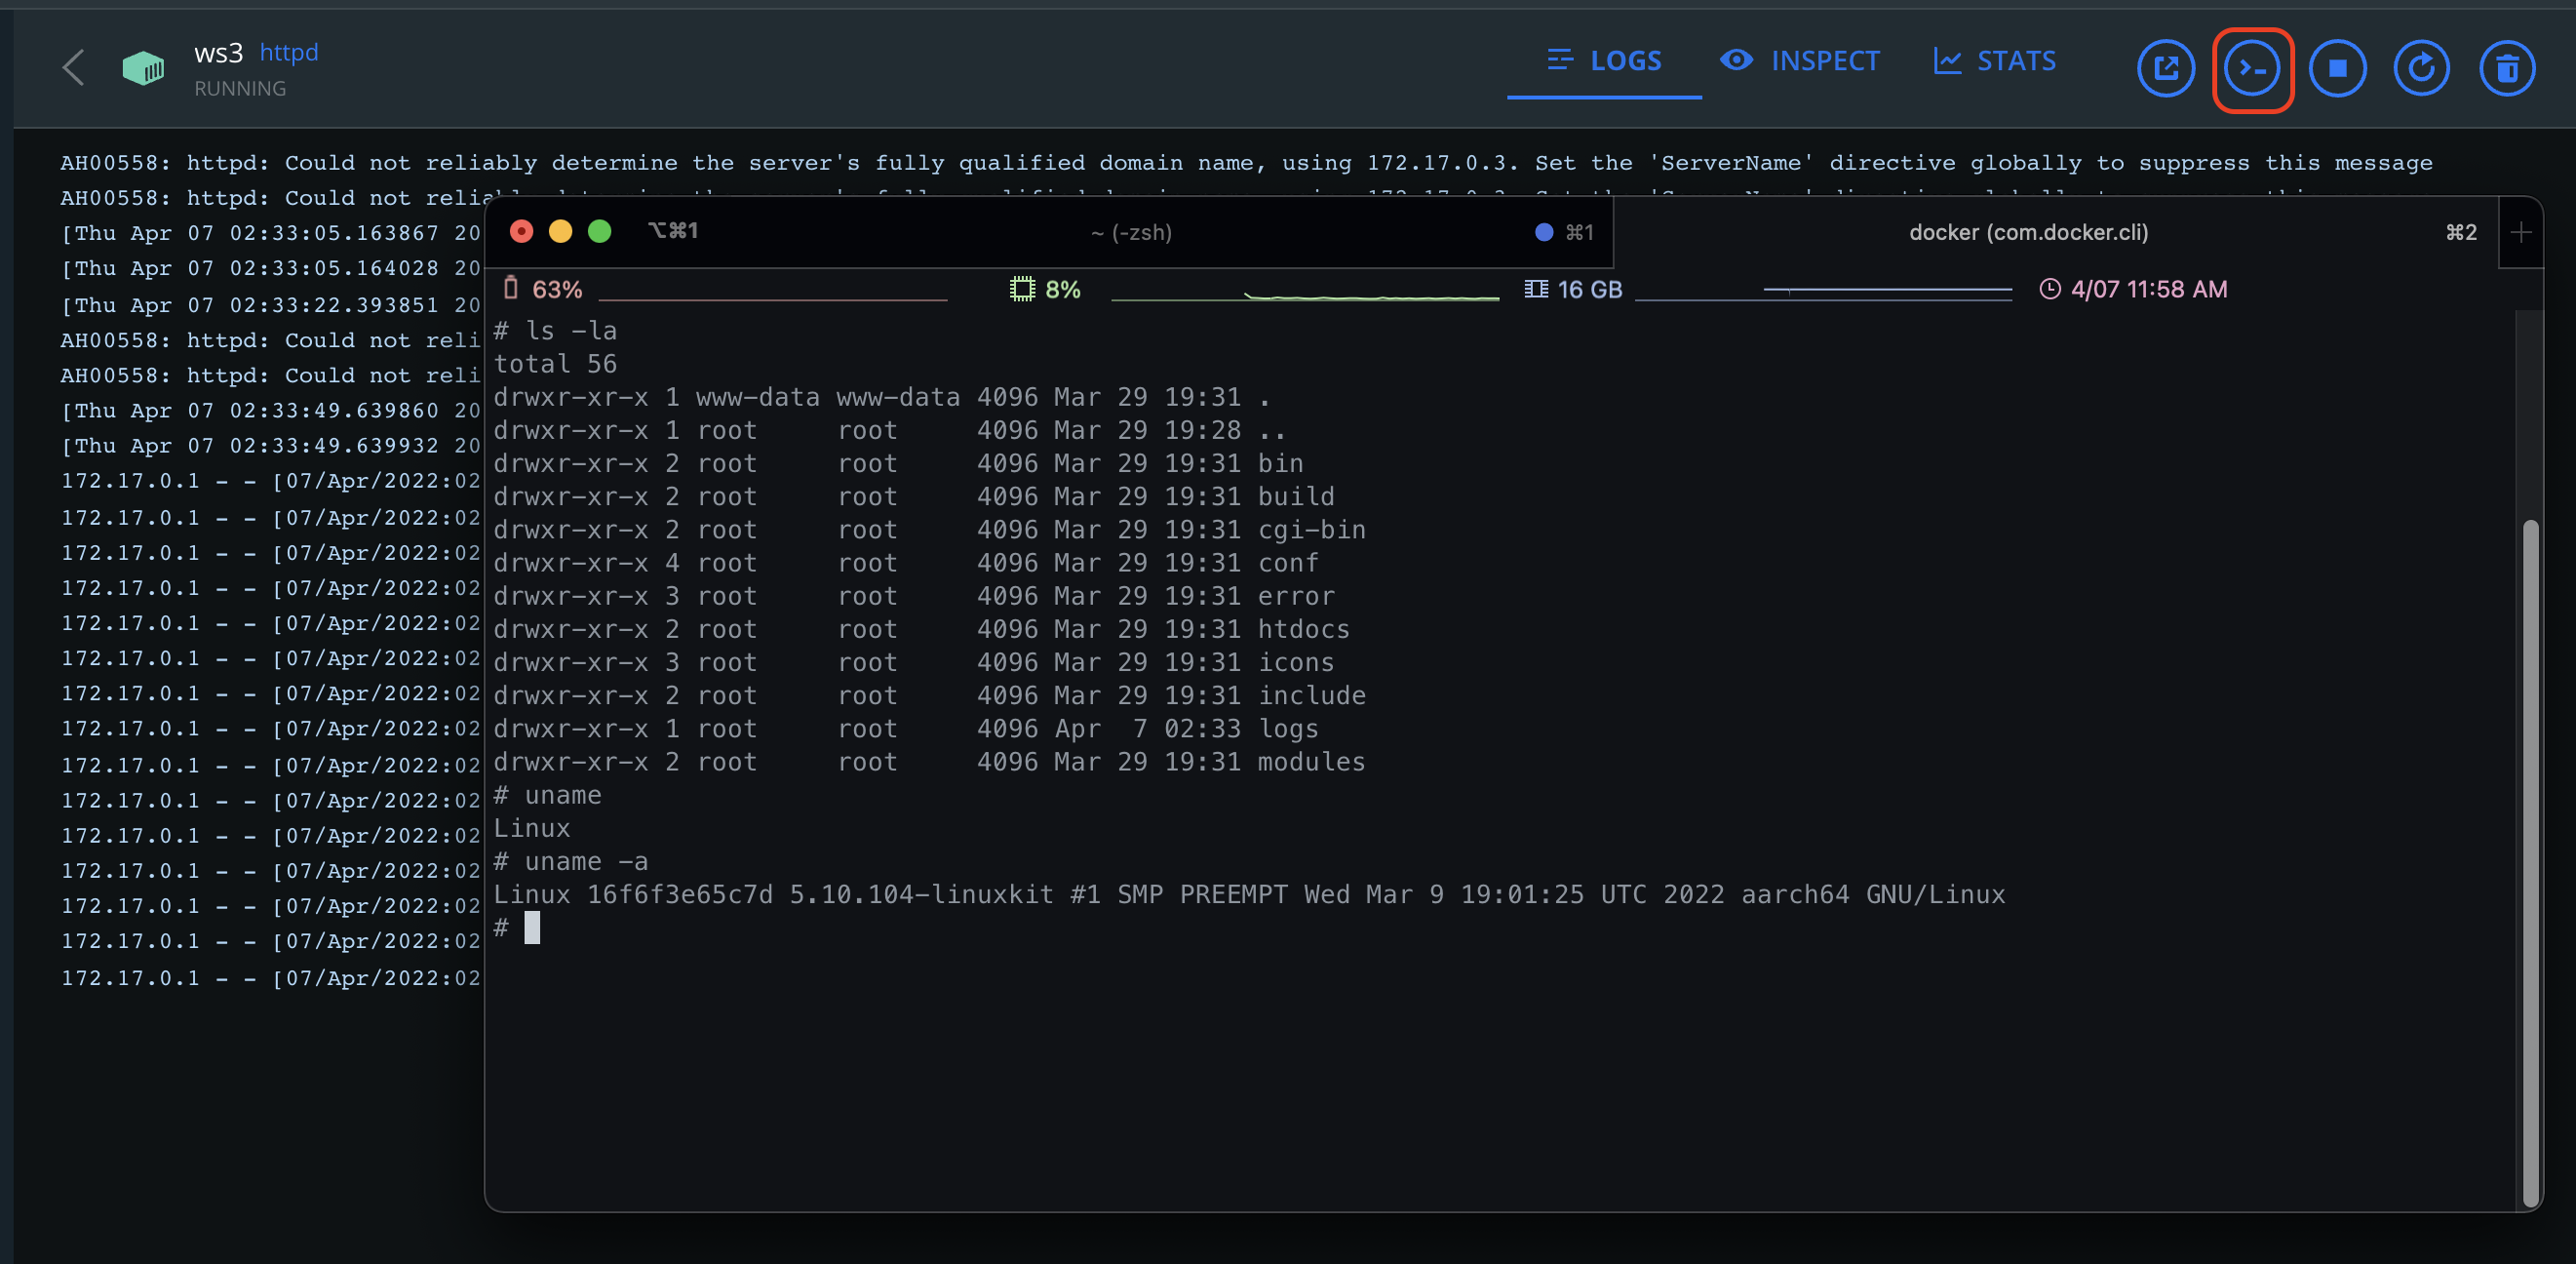Restart the ws3 container
The image size is (2576, 1264).
coord(2421,68)
